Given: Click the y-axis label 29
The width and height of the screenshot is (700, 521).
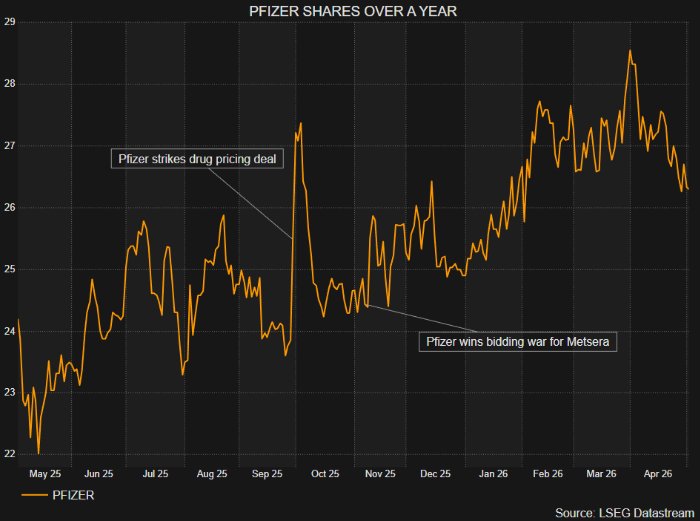Looking at the screenshot, I should (x=9, y=21).
